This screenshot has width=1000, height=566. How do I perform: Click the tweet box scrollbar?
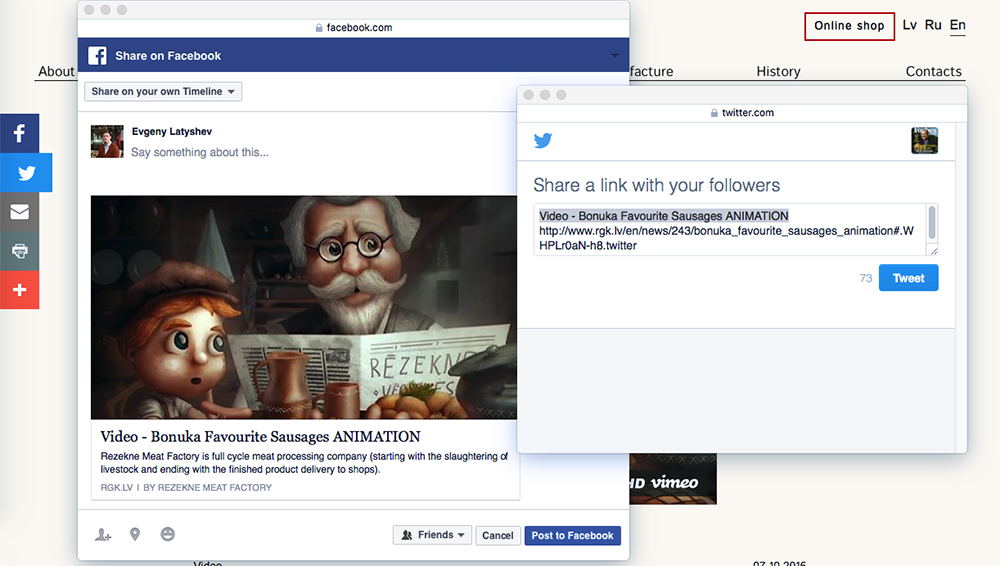pyautogui.click(x=932, y=222)
